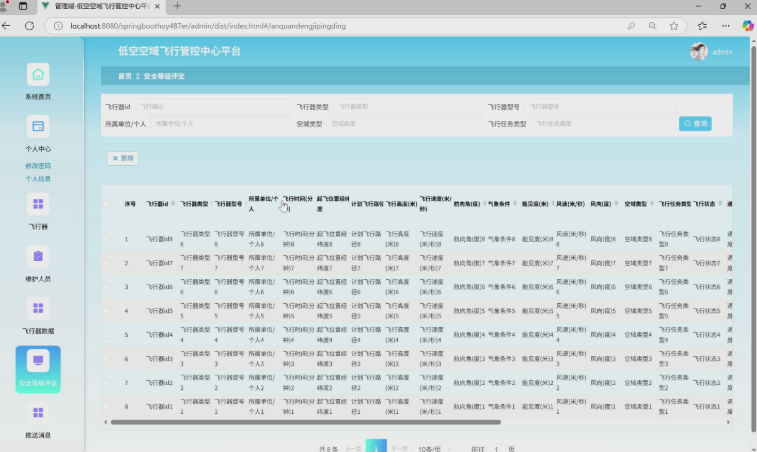Sort by 气象条件 column arrows
The width and height of the screenshot is (757, 452).
point(515,204)
